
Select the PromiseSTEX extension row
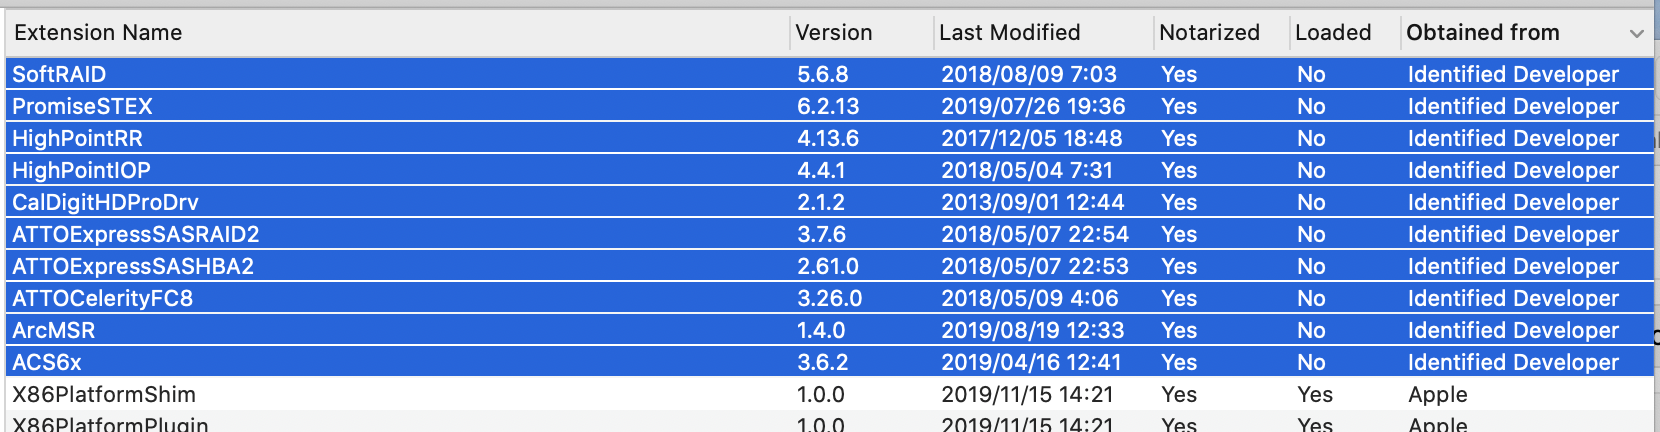pos(829,106)
